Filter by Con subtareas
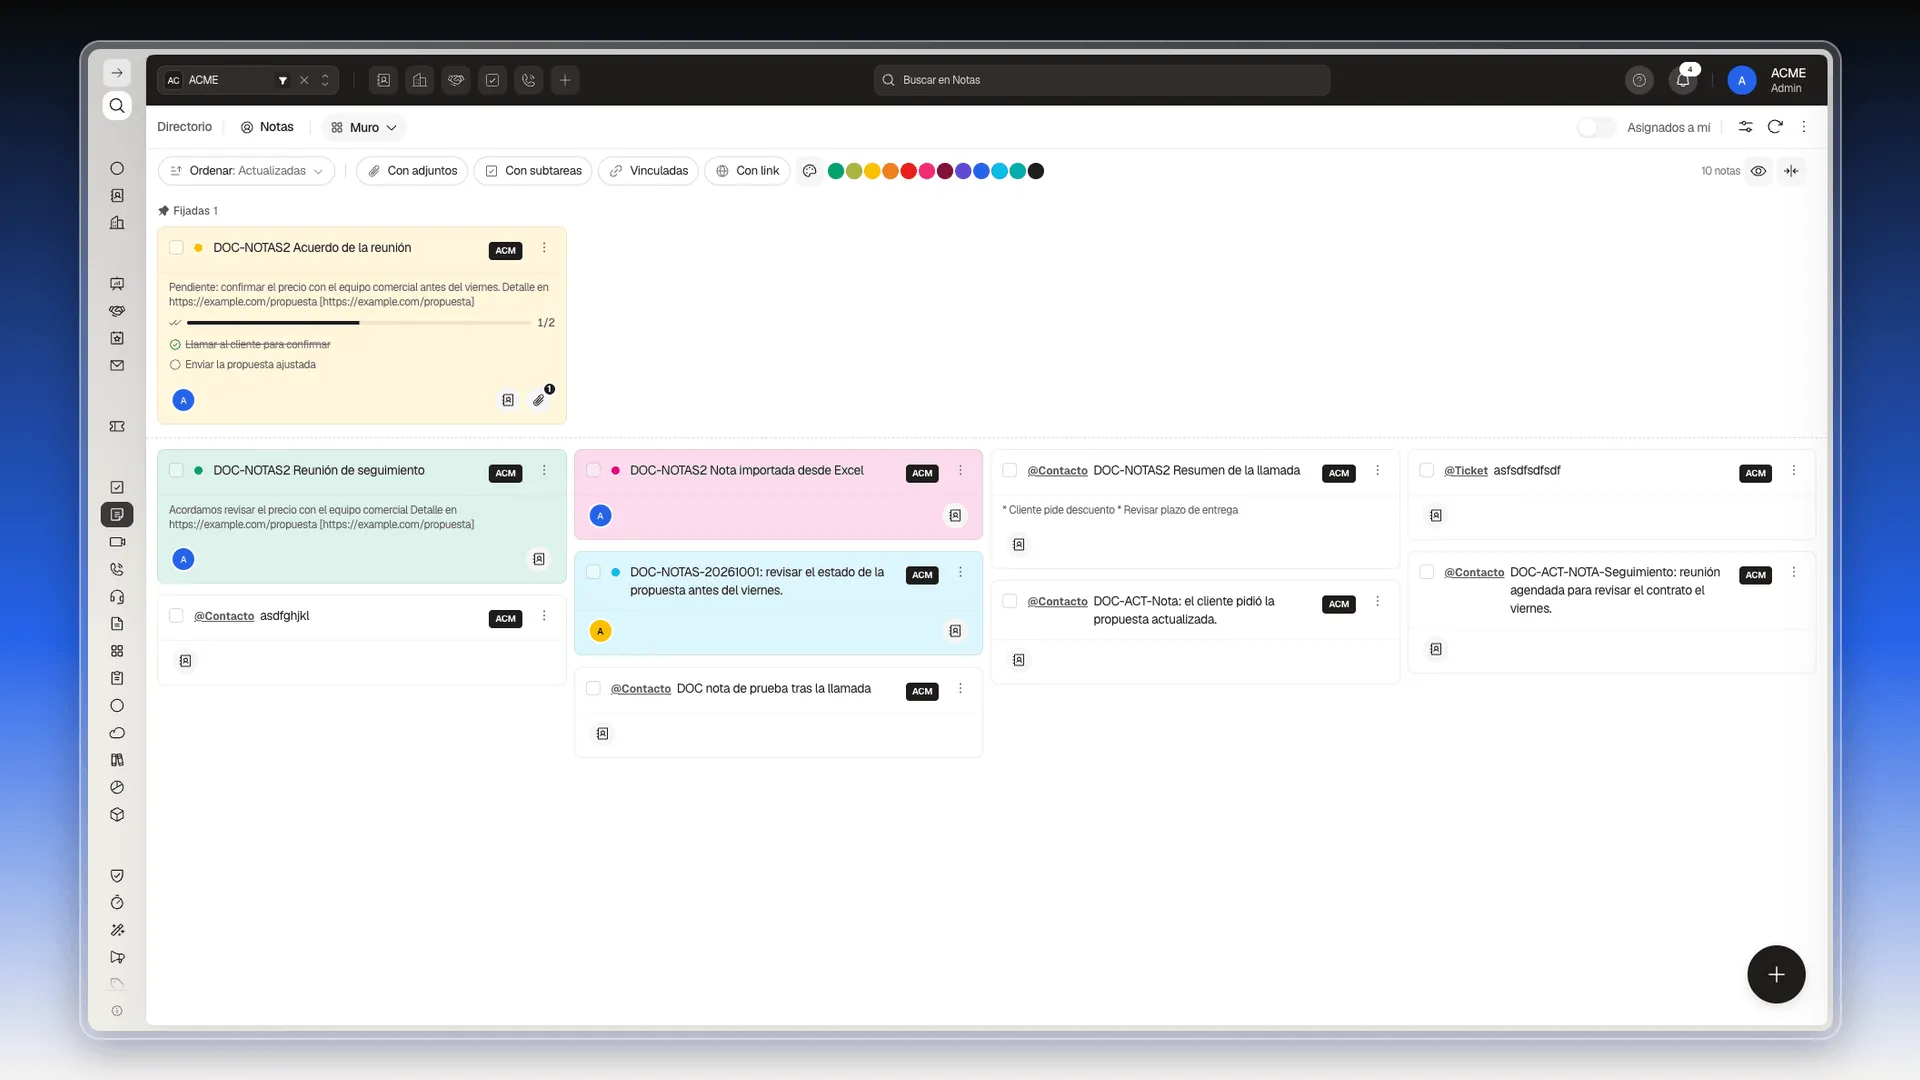Image resolution: width=1920 pixels, height=1080 pixels. click(x=533, y=171)
